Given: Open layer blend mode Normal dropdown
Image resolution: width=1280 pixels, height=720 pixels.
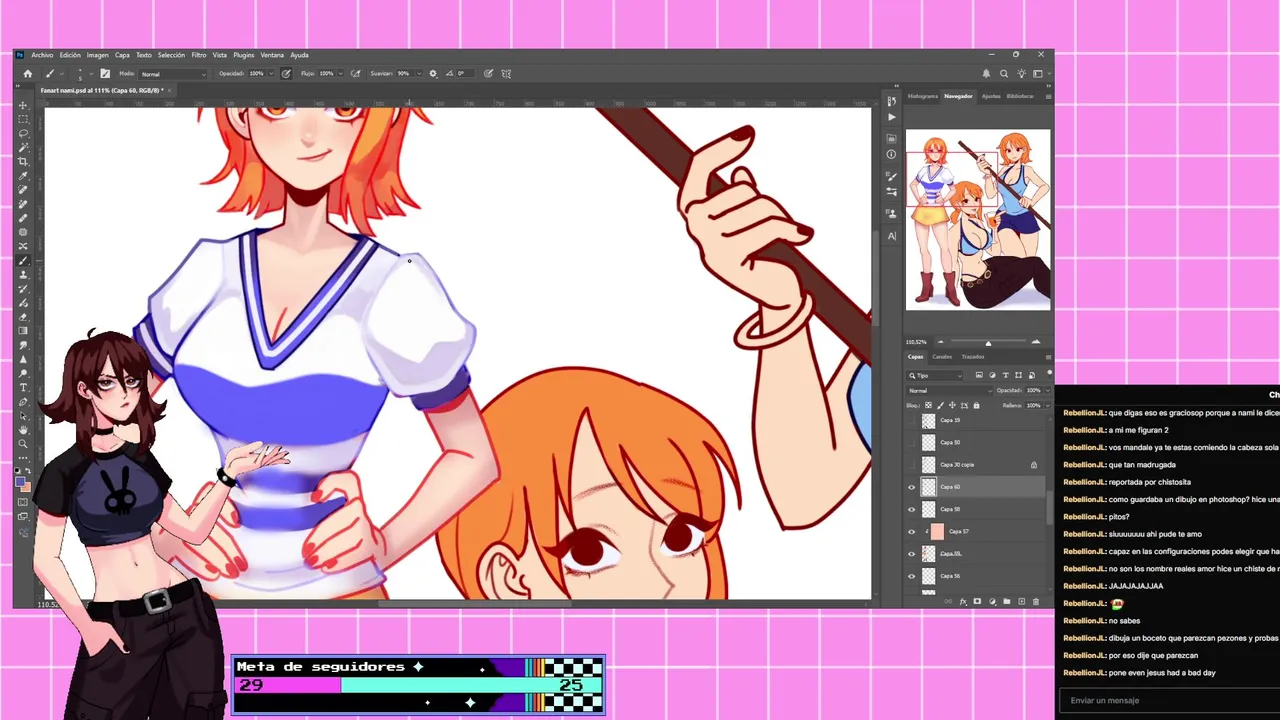Looking at the screenshot, I should point(949,390).
